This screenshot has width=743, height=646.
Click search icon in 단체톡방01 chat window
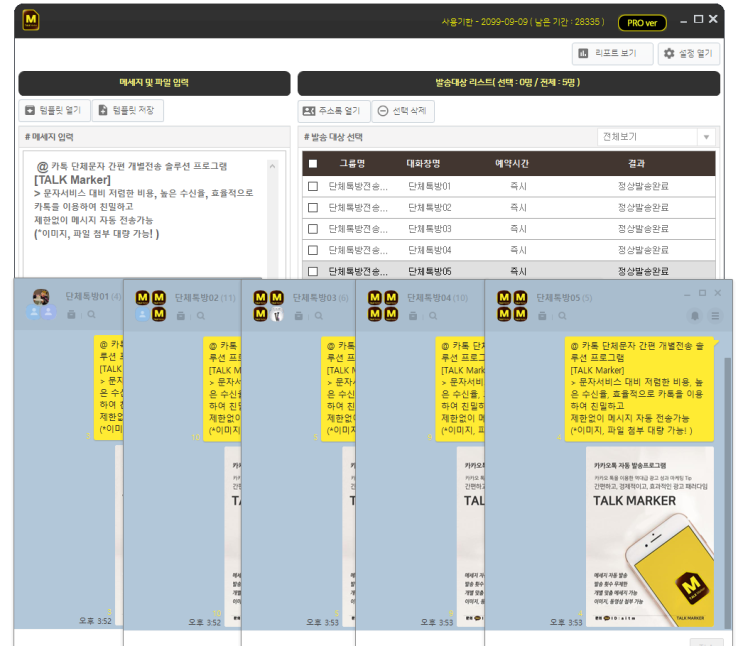point(91,314)
